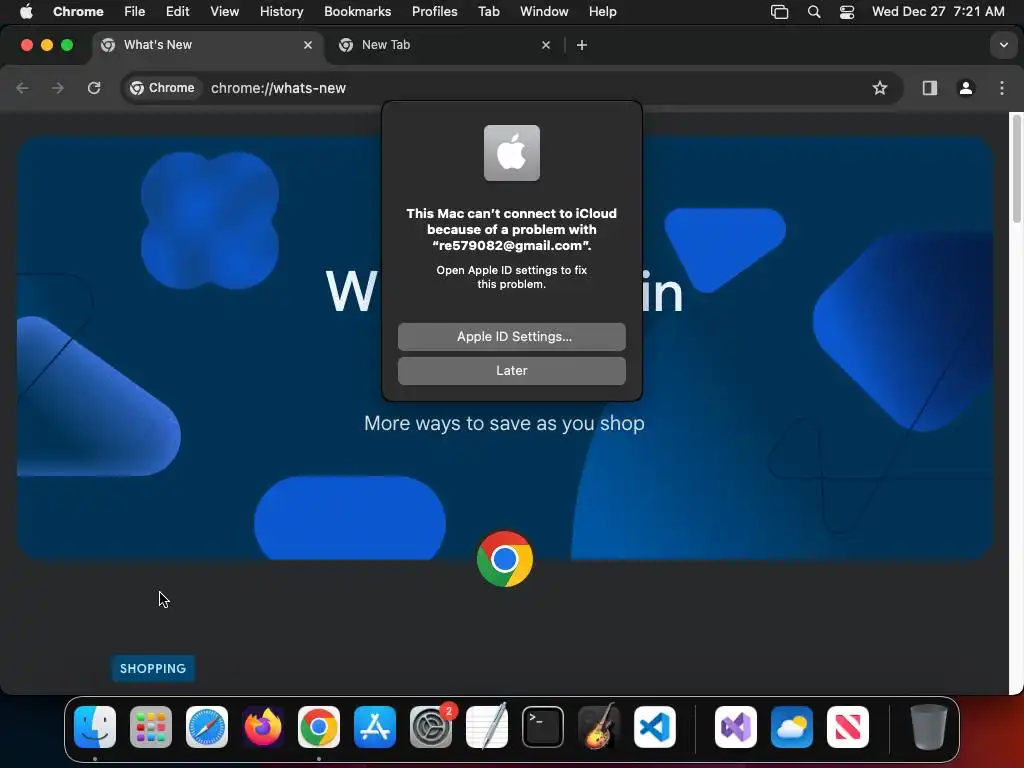Open the Edit menu
Image resolution: width=1024 pixels, height=768 pixels.
click(177, 12)
